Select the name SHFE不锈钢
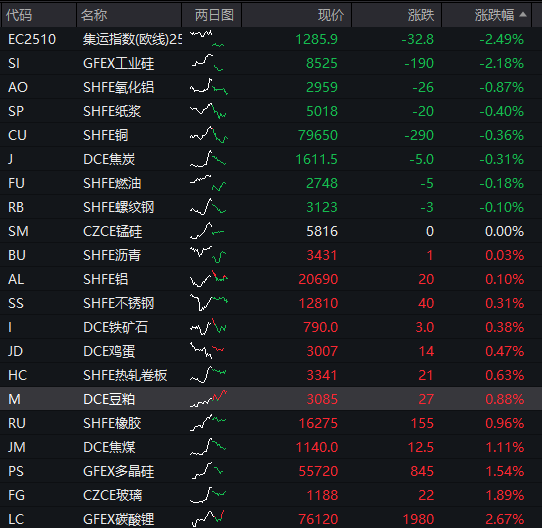The width and height of the screenshot is (542, 528). pos(119,303)
